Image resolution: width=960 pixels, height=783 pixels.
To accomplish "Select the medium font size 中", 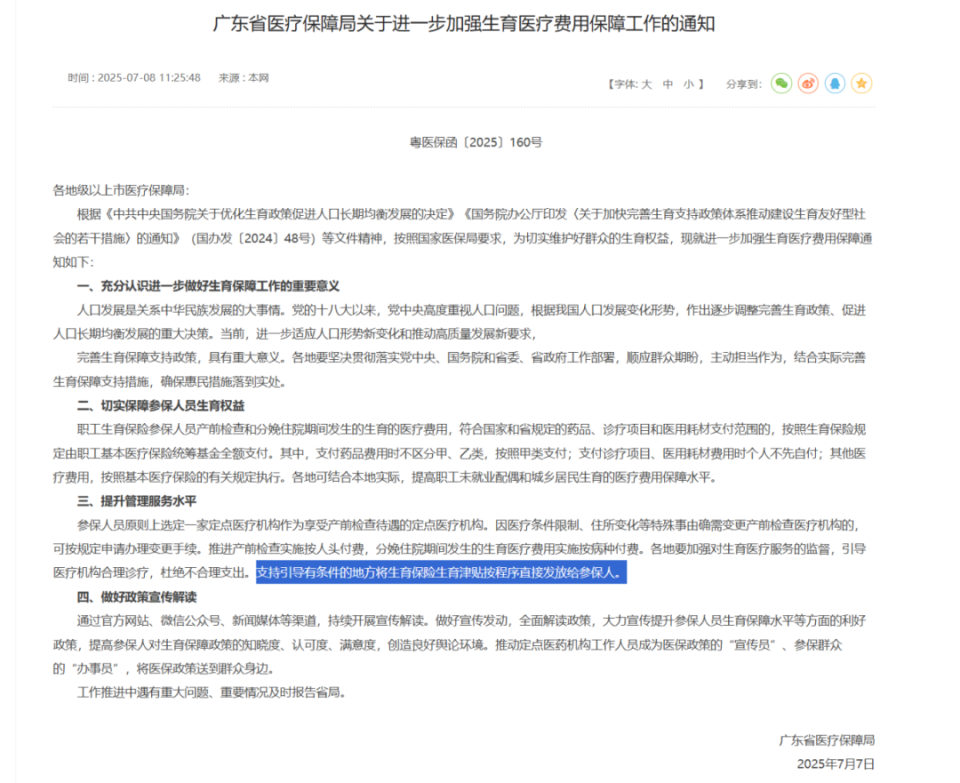I will tap(668, 84).
